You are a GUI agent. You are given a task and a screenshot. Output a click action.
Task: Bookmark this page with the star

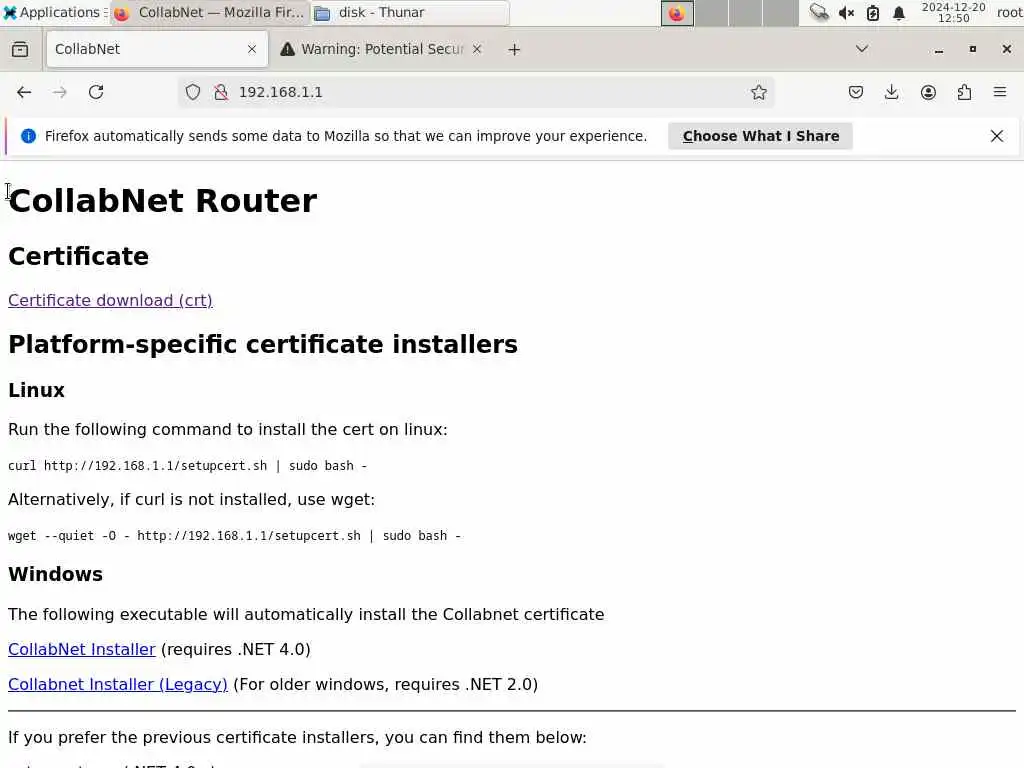758,92
